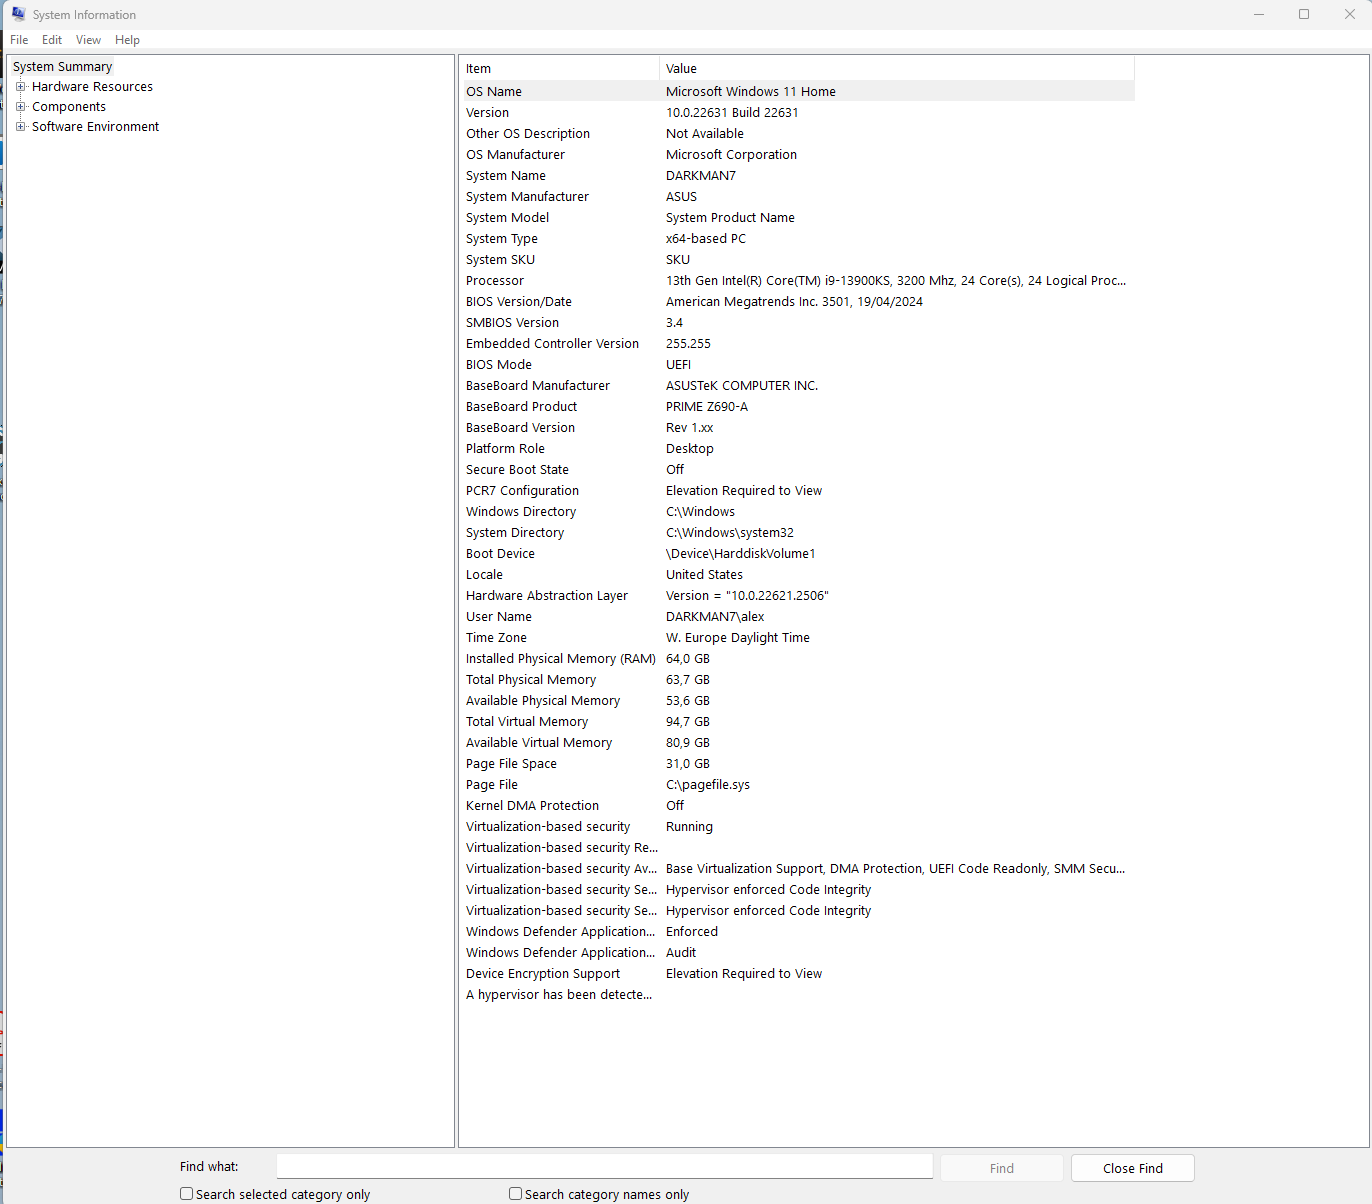Select the BIOS Version/Date row
The height and width of the screenshot is (1204, 1372).
[797, 302]
